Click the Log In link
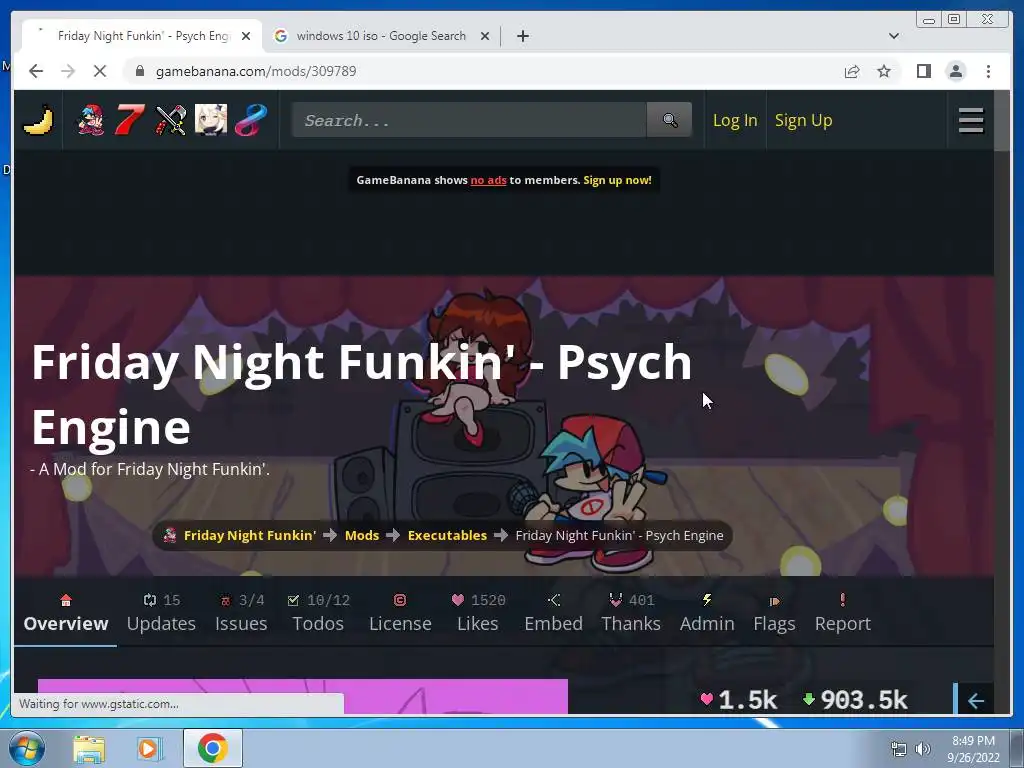The image size is (1024, 768). [735, 120]
